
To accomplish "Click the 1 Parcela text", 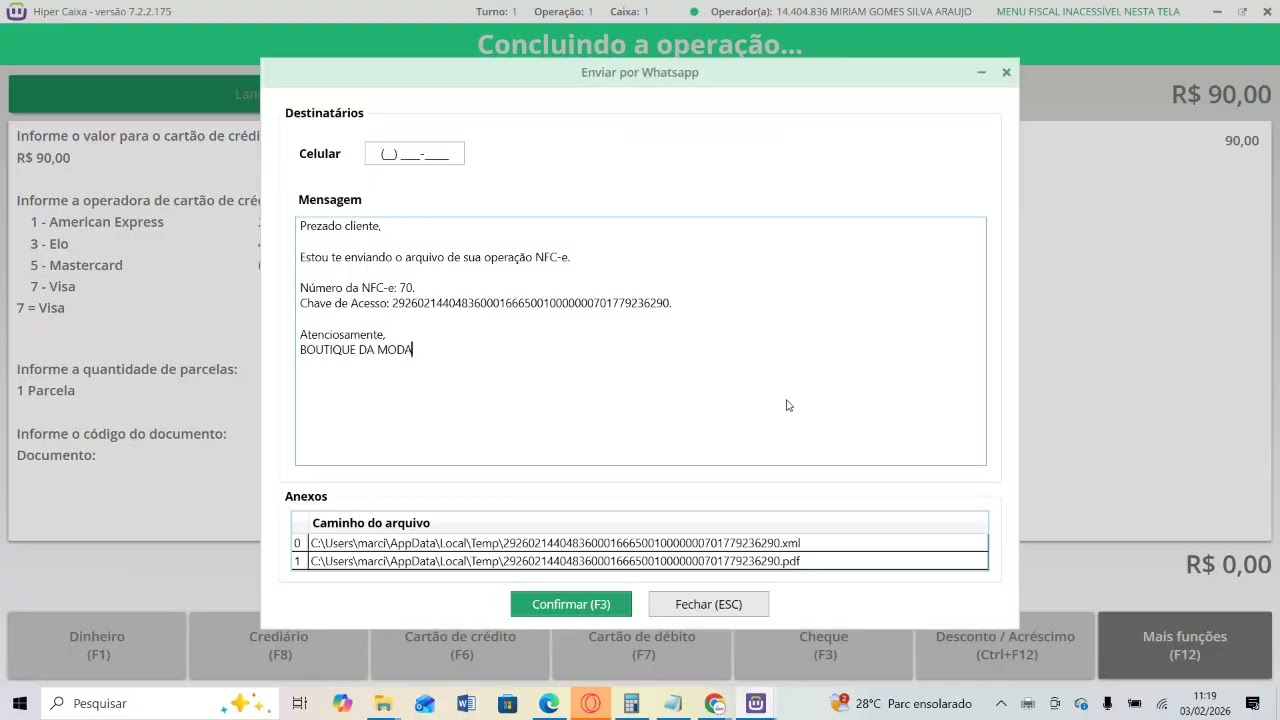I will click(46, 390).
